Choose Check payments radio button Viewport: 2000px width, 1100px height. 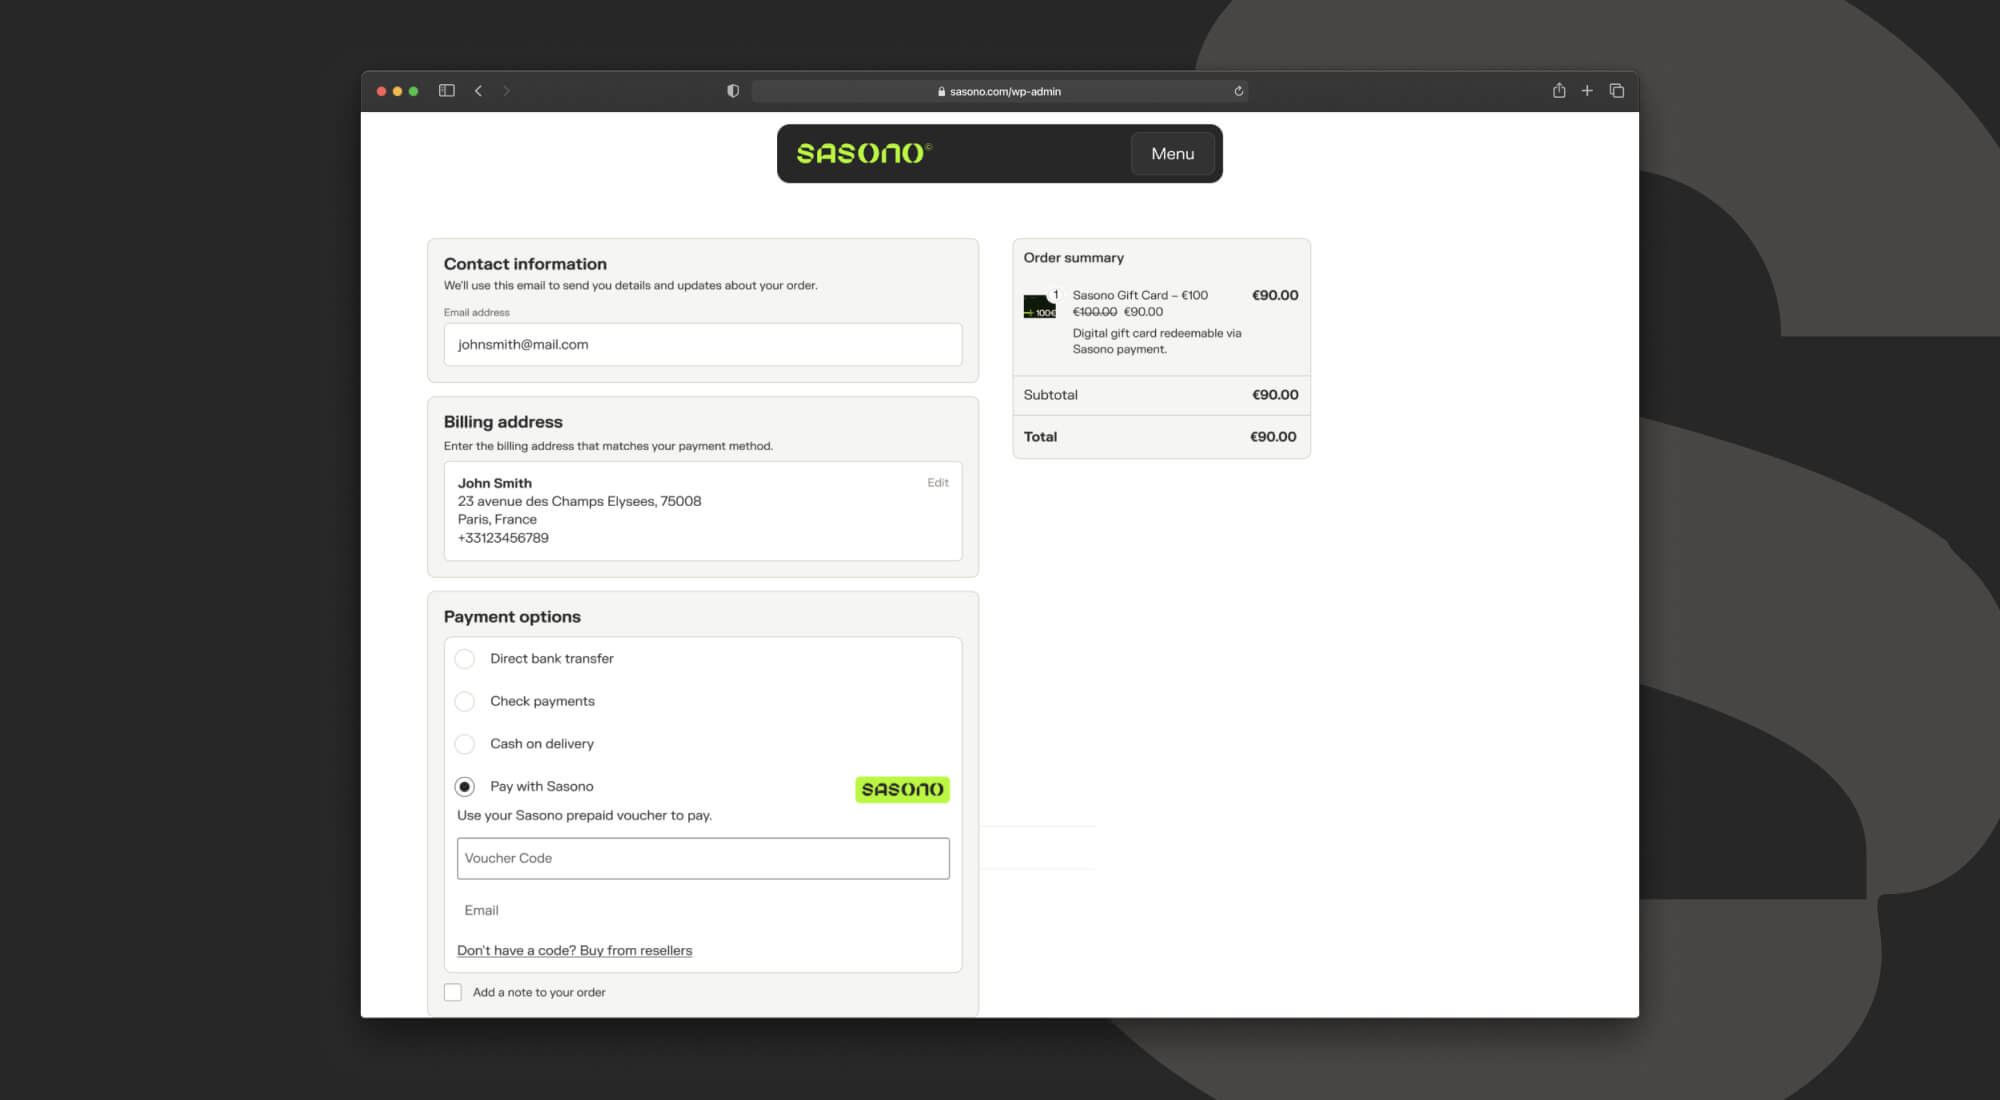click(x=465, y=702)
